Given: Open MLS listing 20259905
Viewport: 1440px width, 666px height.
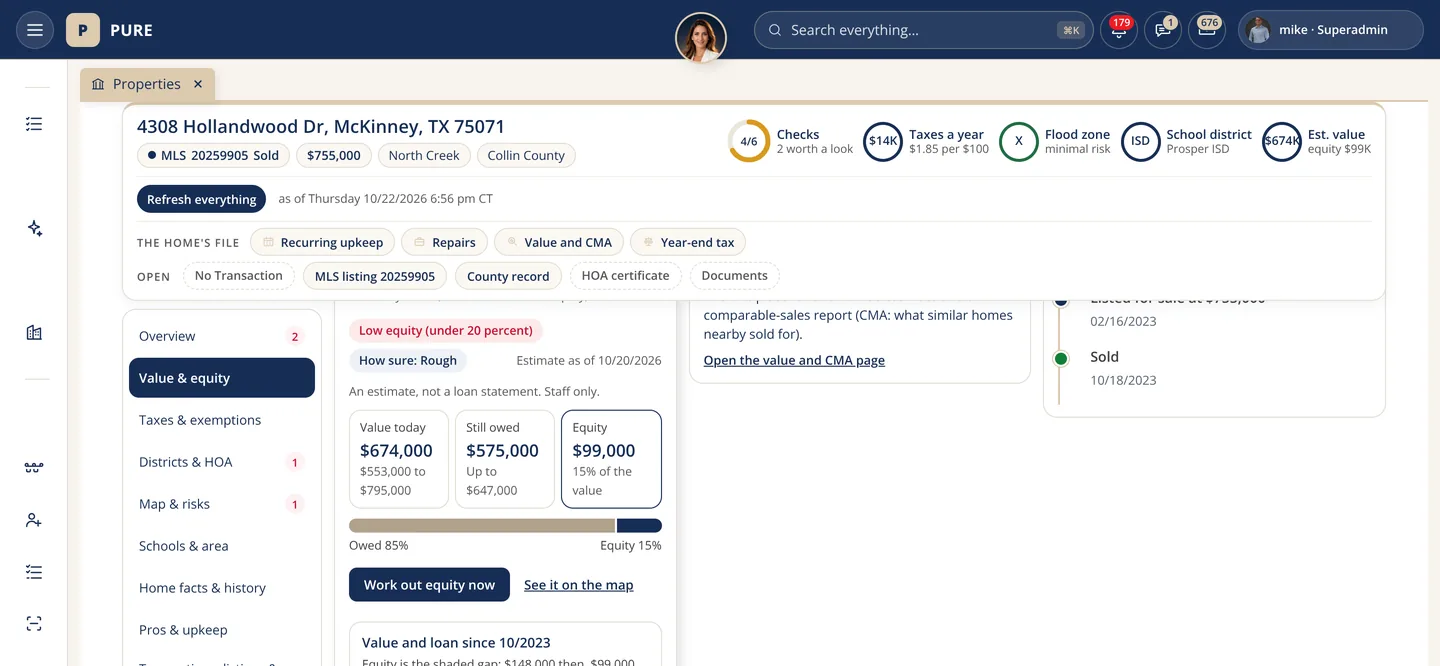Looking at the screenshot, I should point(375,276).
